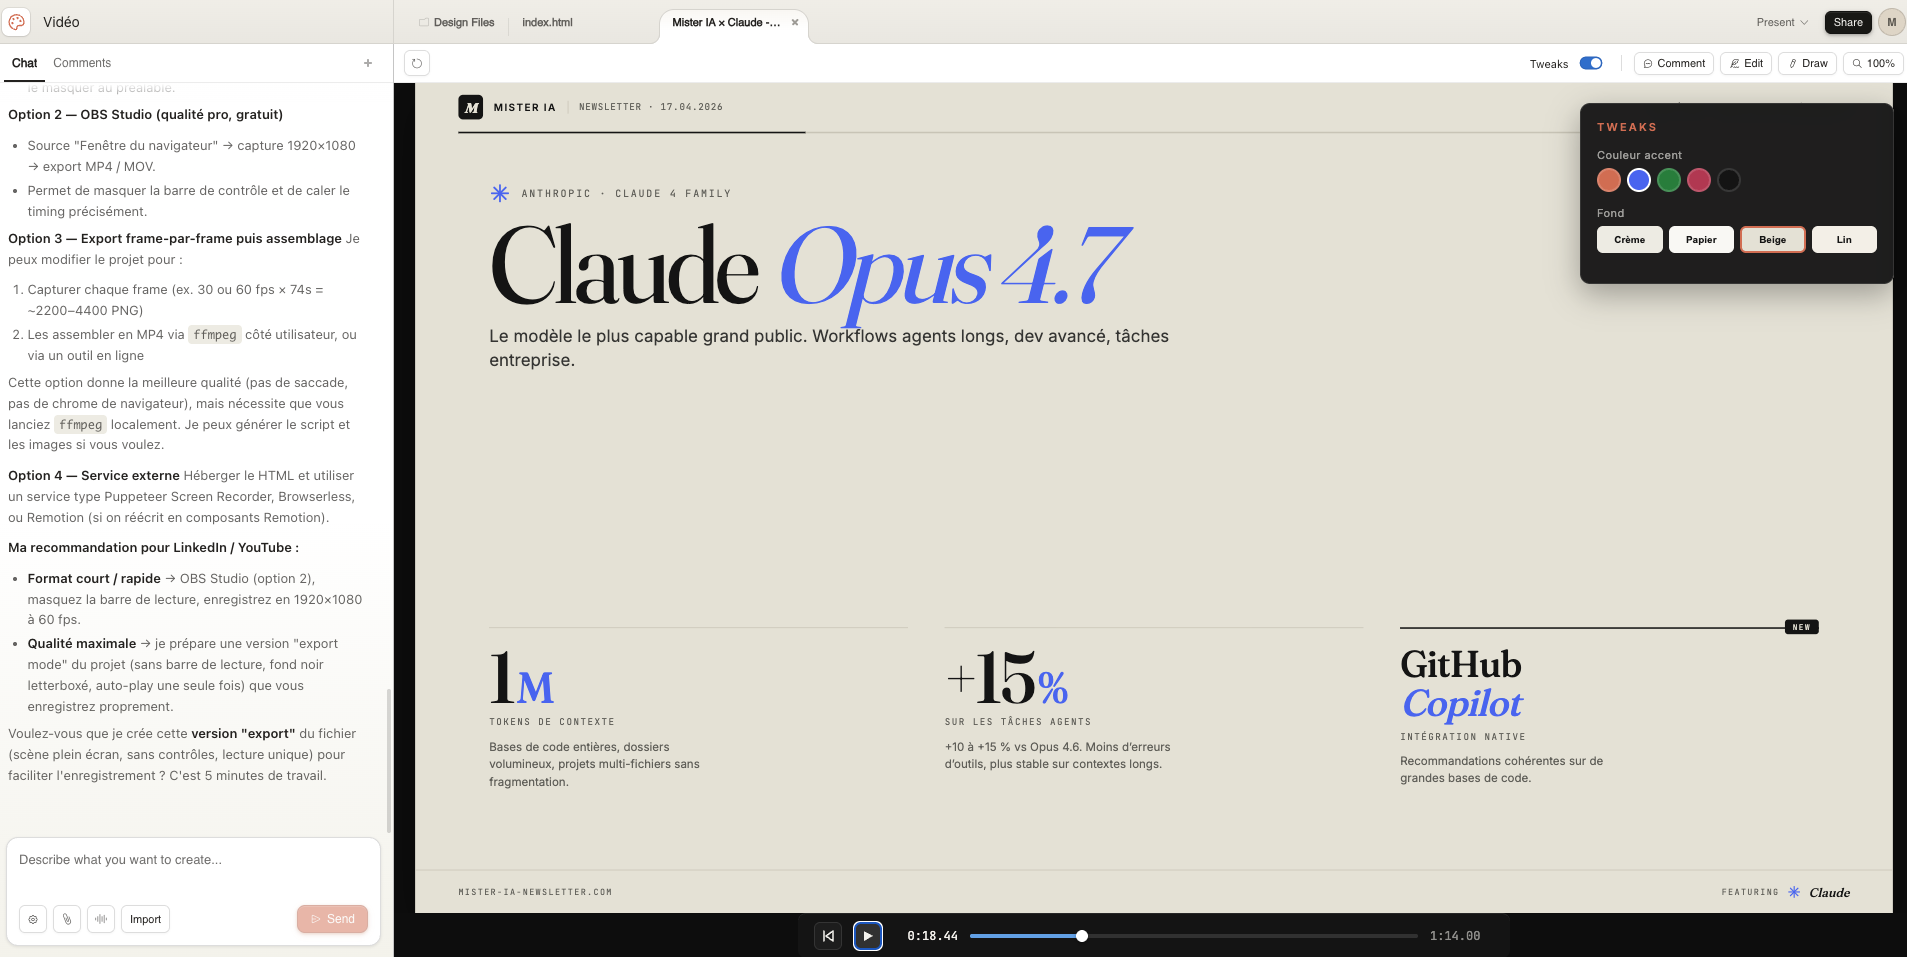Click the chat panel scrollbar
1907x957 pixels.
tap(389, 760)
